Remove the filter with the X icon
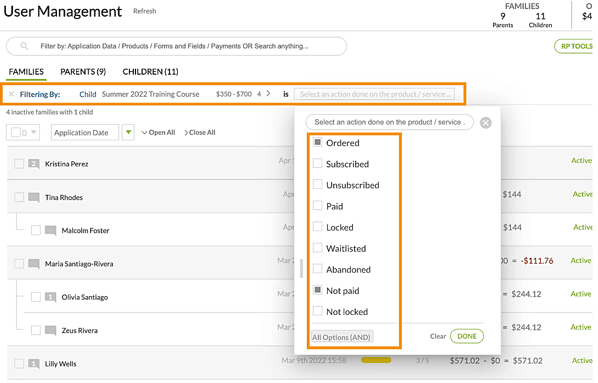The width and height of the screenshot is (598, 383). [11, 94]
